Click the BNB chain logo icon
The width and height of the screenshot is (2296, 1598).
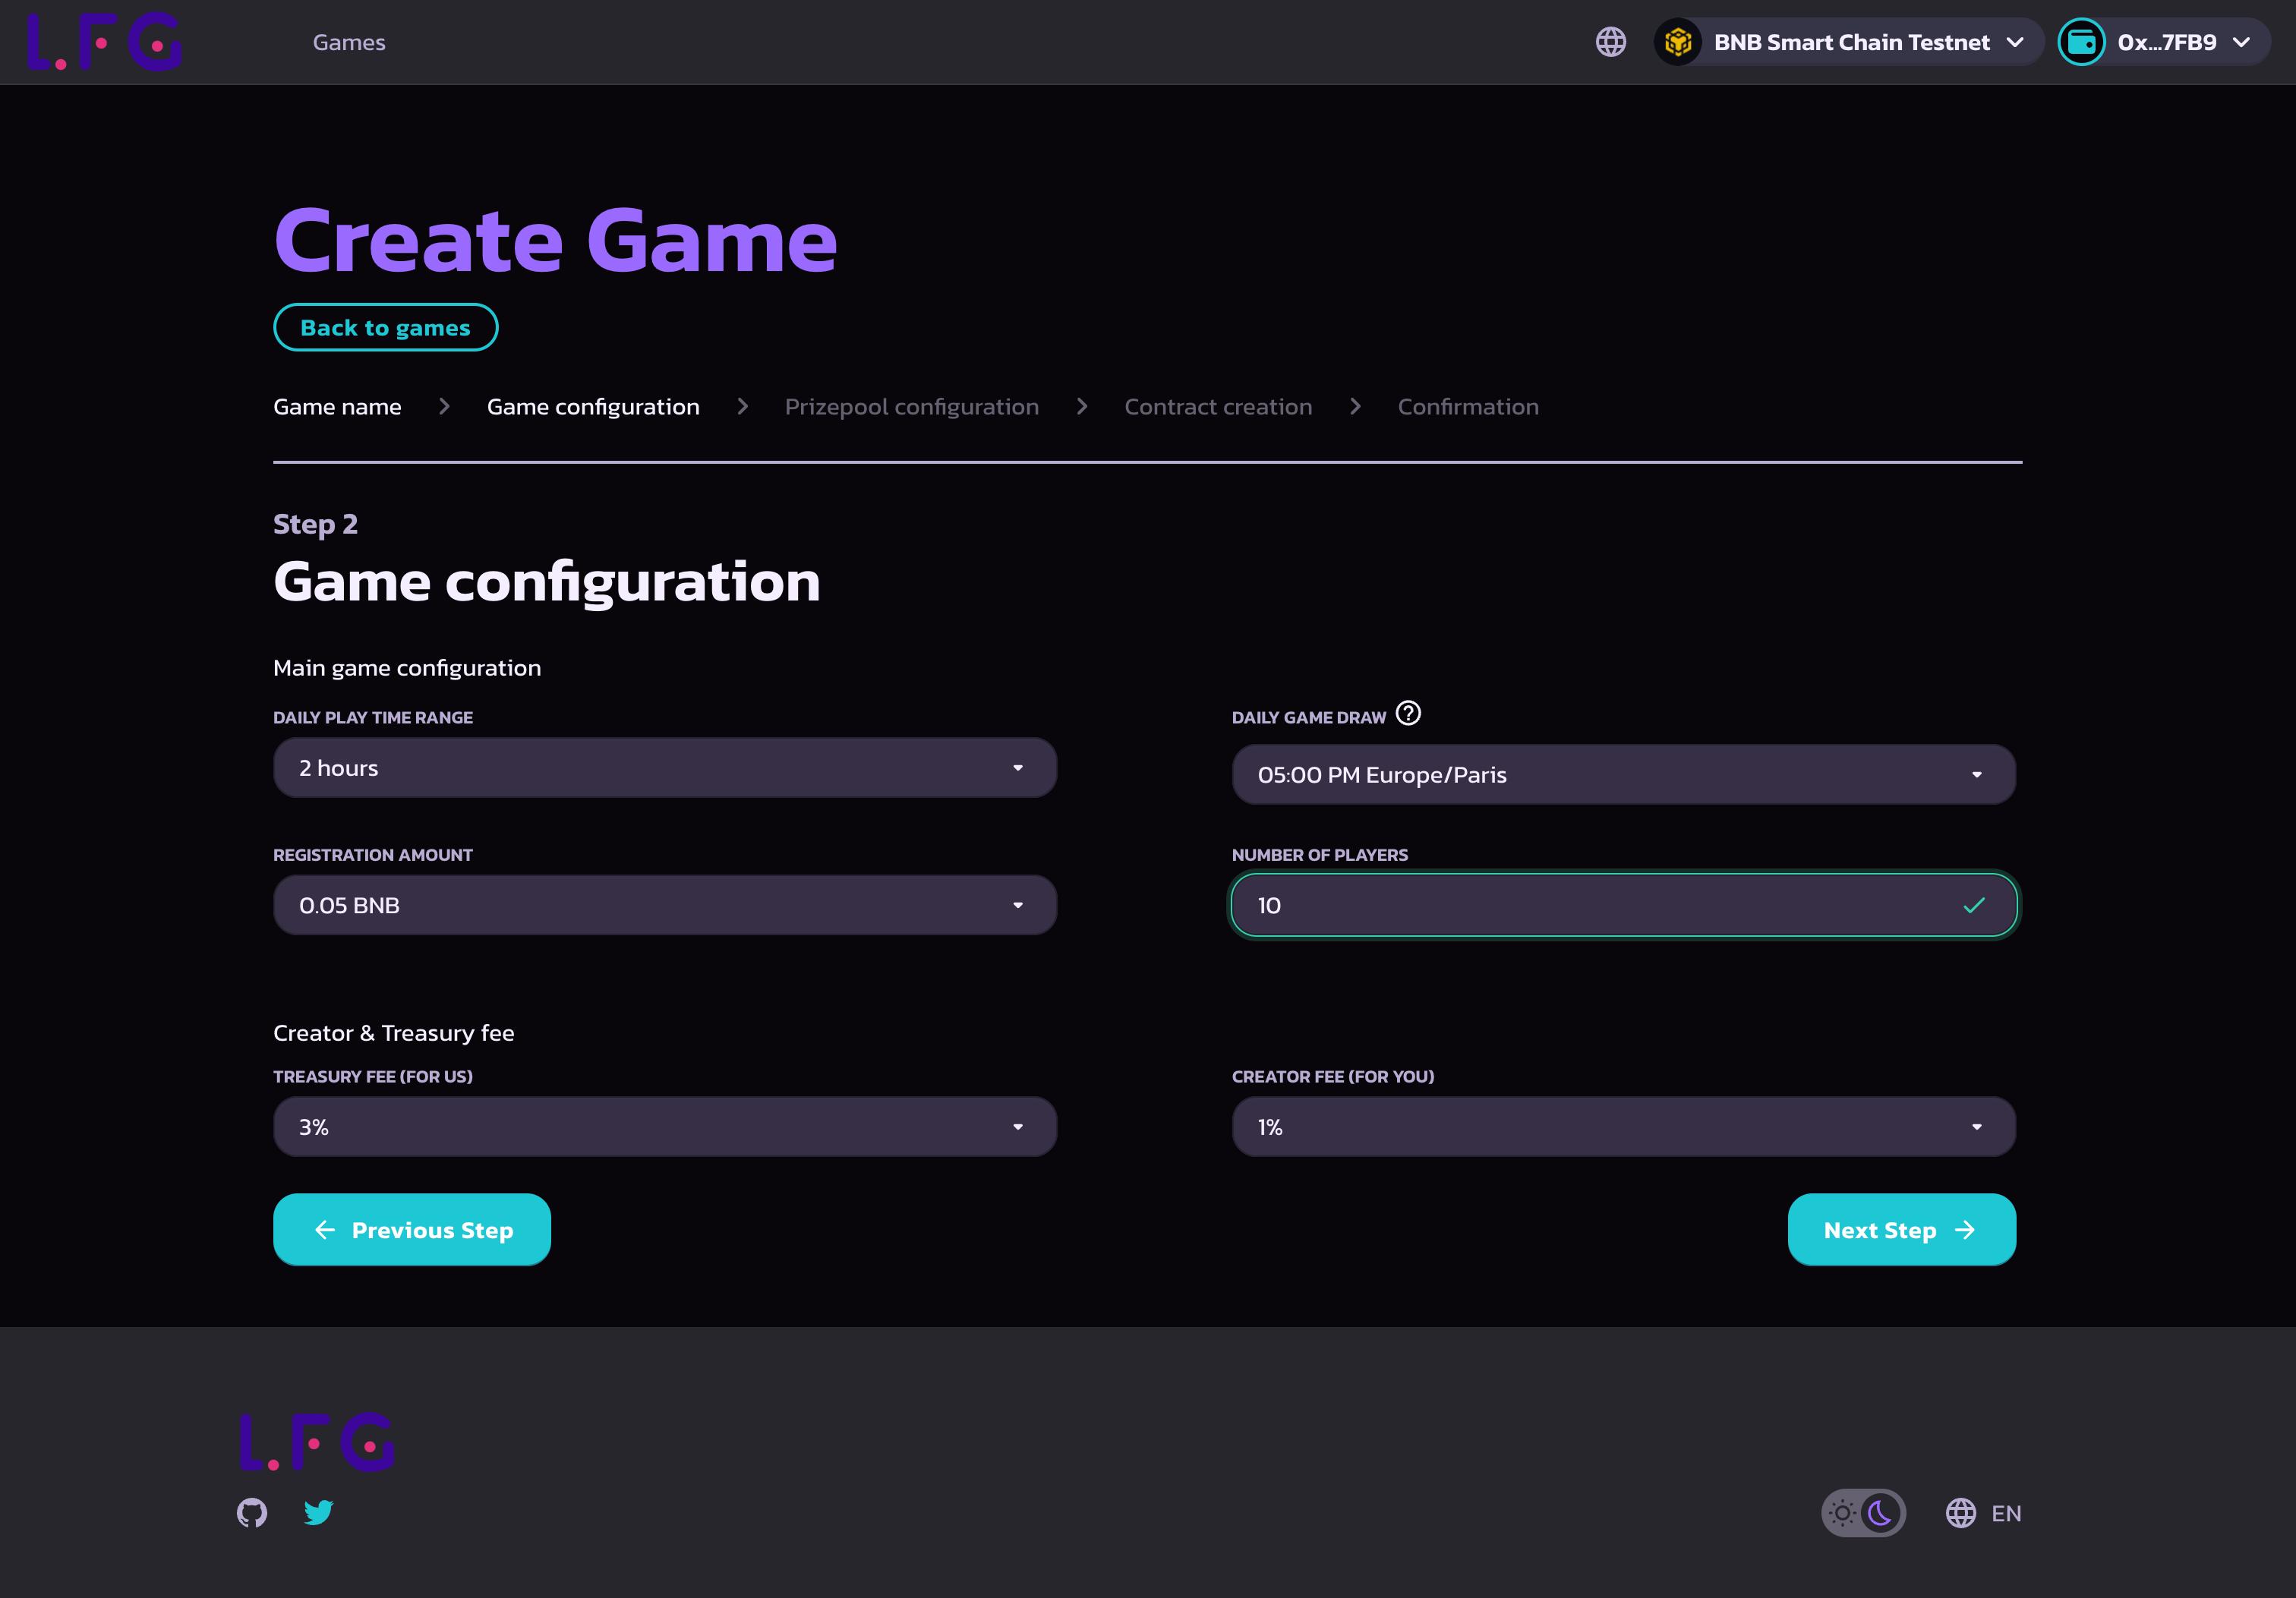point(1678,42)
